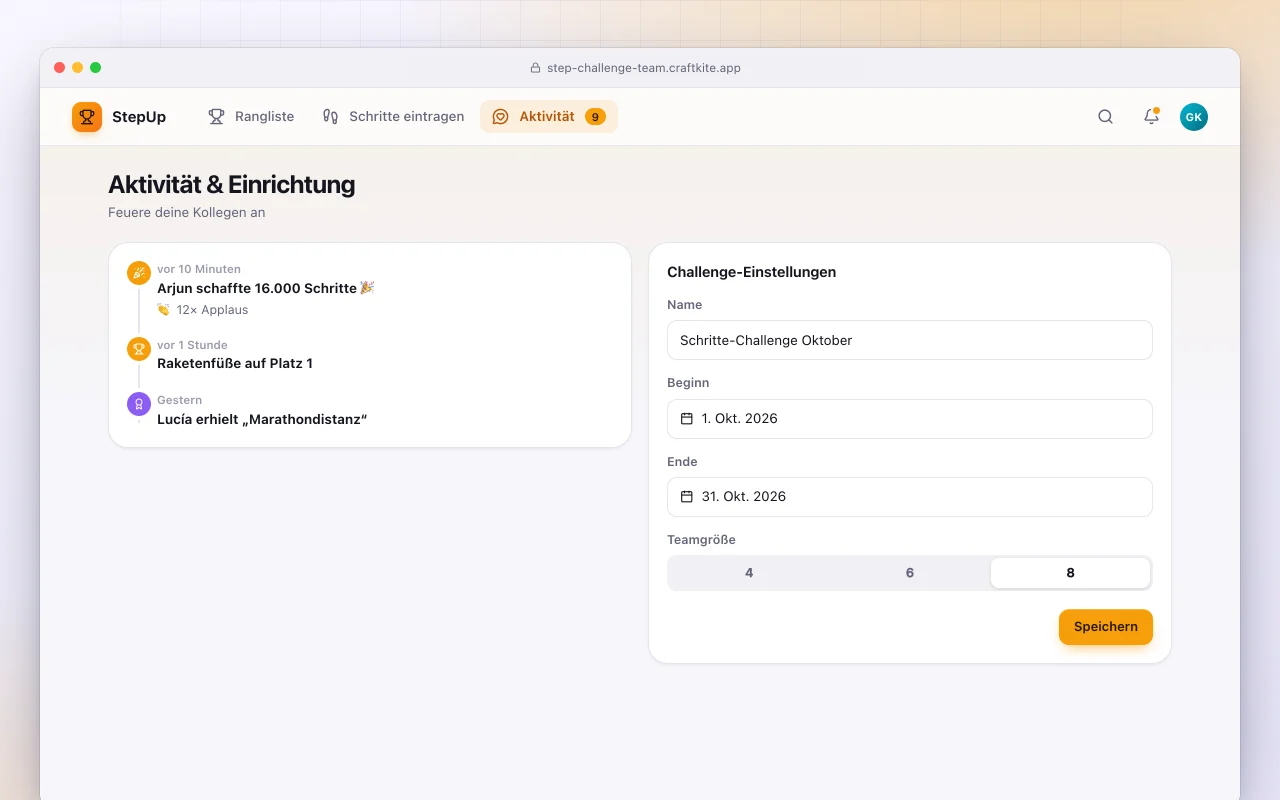The width and height of the screenshot is (1280, 800).
Task: Click "Raketenfüße auf Platz 1" entry
Action: click(x=235, y=364)
